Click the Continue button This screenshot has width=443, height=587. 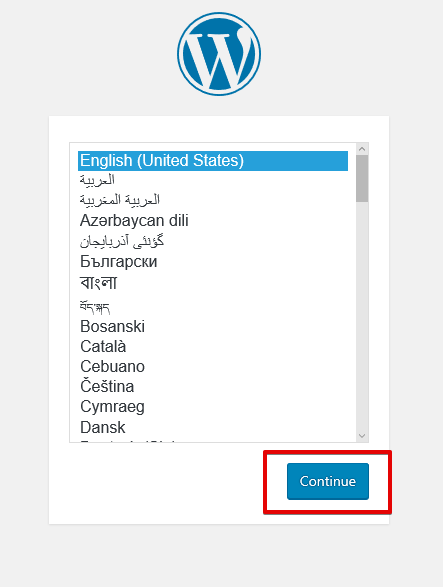click(328, 481)
